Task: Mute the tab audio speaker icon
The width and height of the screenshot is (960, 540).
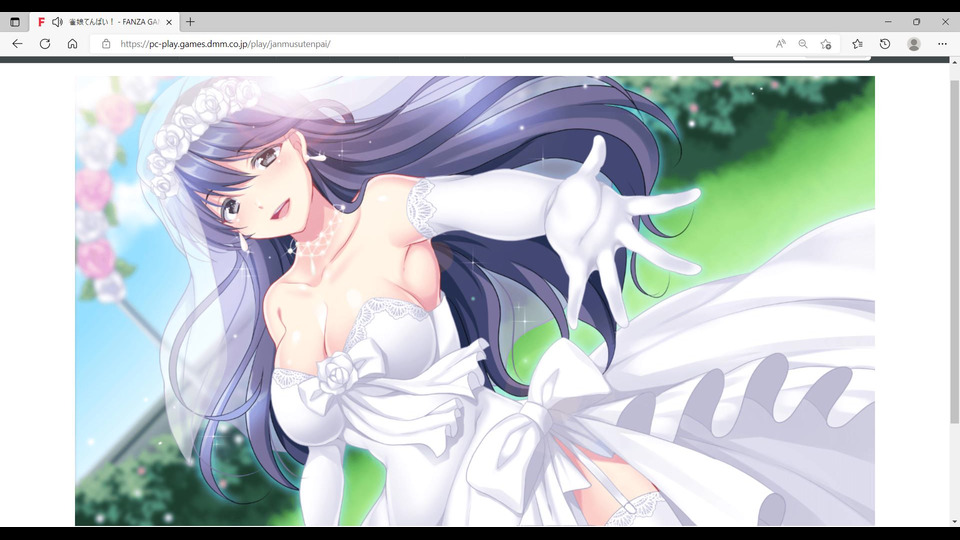Action: coord(58,22)
